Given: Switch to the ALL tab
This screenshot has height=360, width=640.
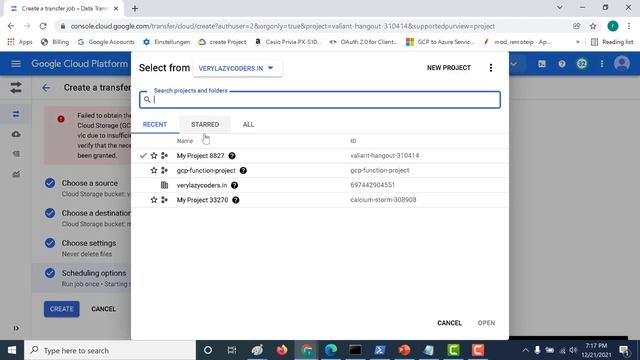Looking at the screenshot, I should click(248, 124).
